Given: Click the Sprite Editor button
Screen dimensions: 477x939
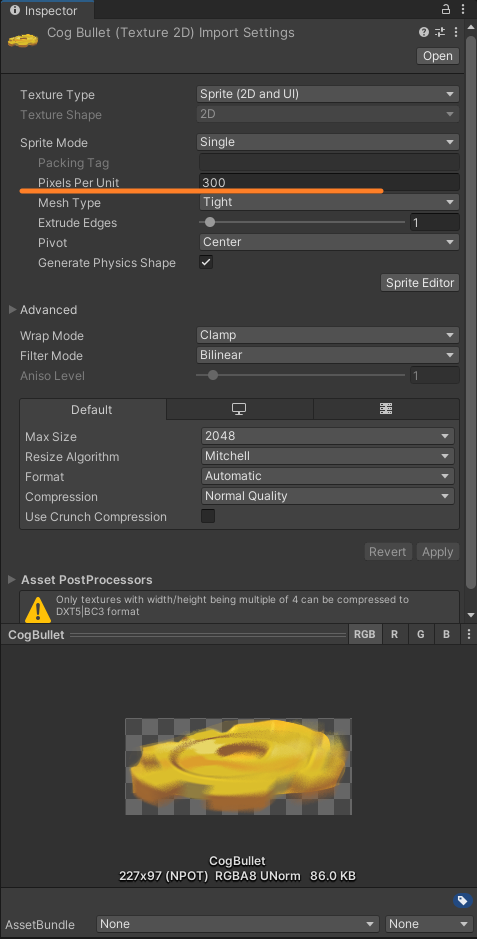Looking at the screenshot, I should pos(420,283).
